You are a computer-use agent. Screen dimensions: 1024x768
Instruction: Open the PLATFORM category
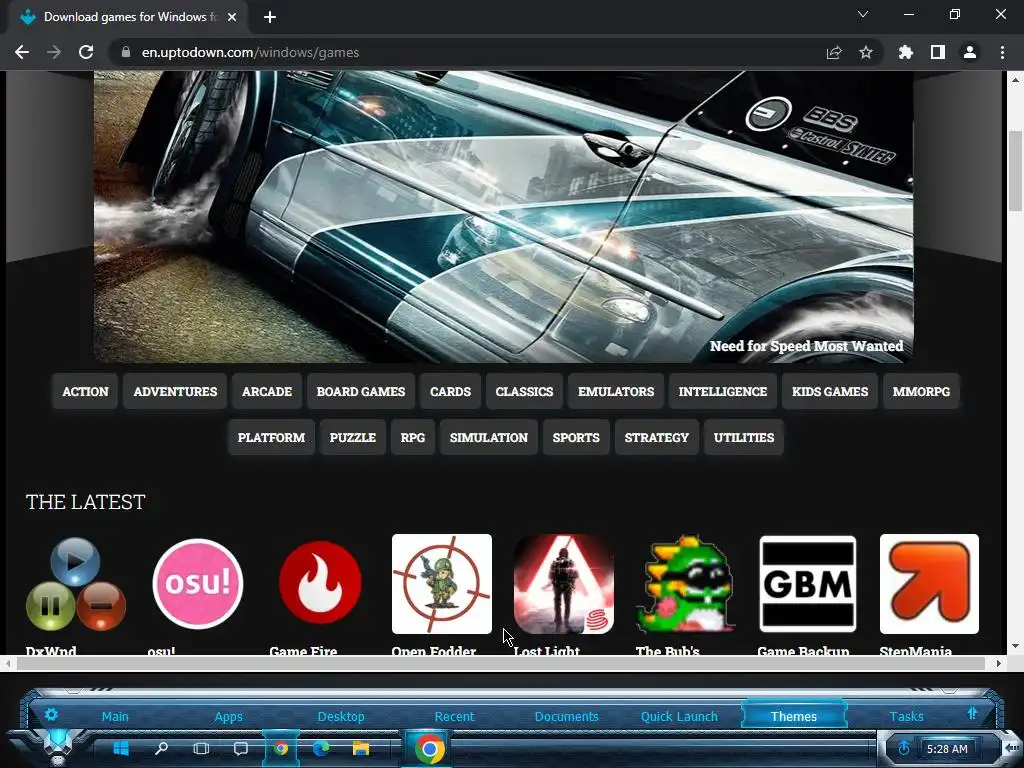(272, 438)
